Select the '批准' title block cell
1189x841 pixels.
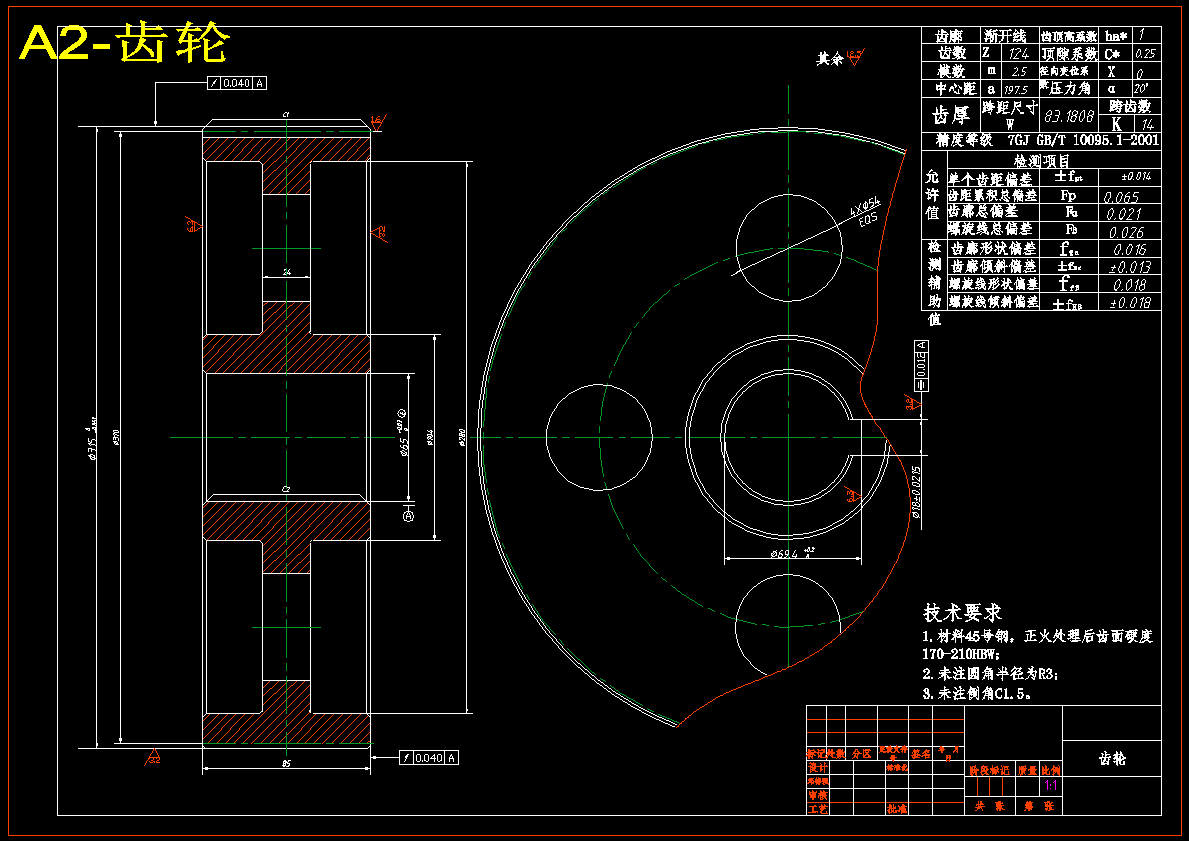[896, 809]
